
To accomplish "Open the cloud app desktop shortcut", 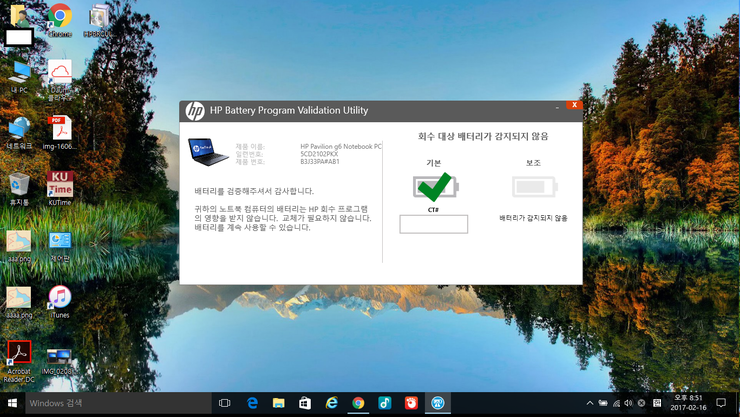I will pyautogui.click(x=60, y=79).
